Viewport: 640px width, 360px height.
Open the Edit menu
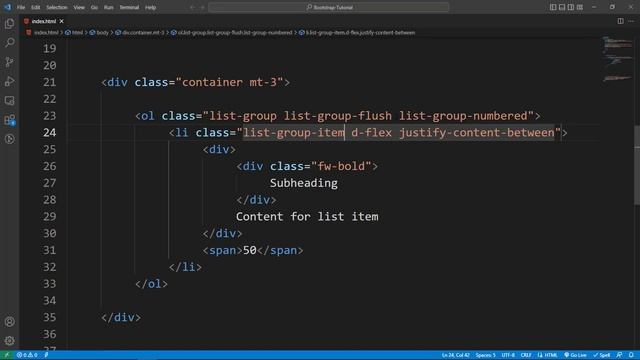tap(36, 7)
